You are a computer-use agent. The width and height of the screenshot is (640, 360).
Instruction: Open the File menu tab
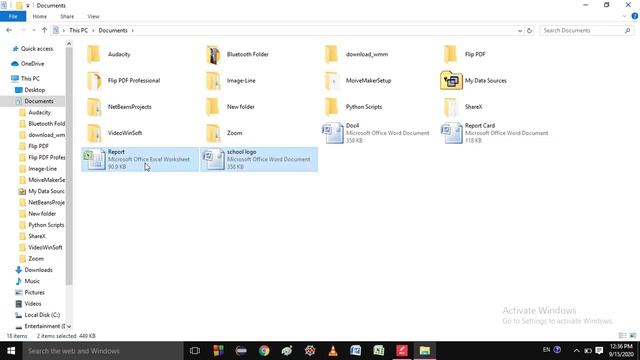click(x=13, y=16)
